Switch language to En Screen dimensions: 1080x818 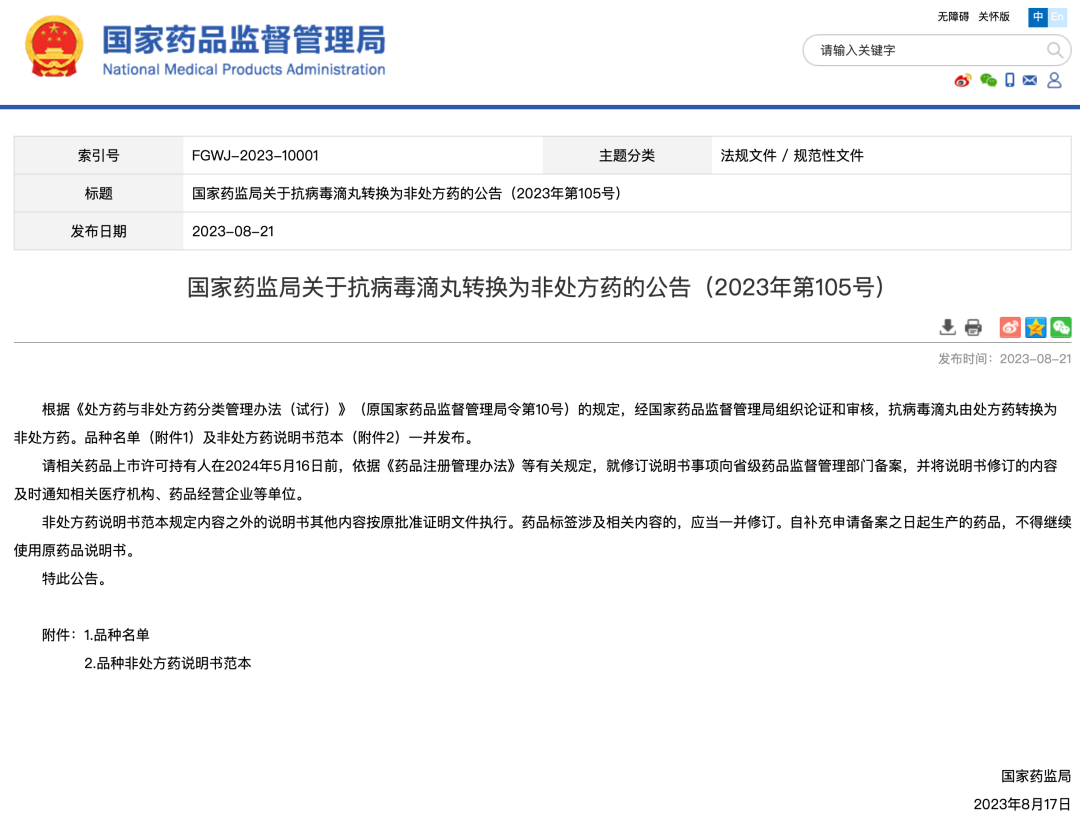coord(1057,17)
